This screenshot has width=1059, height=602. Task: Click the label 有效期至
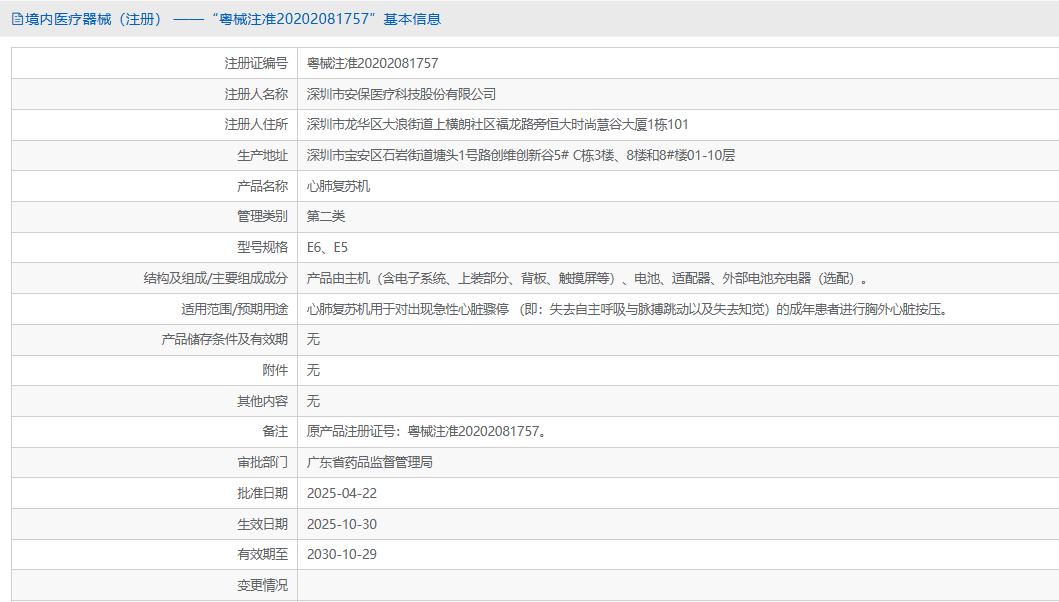click(x=262, y=554)
